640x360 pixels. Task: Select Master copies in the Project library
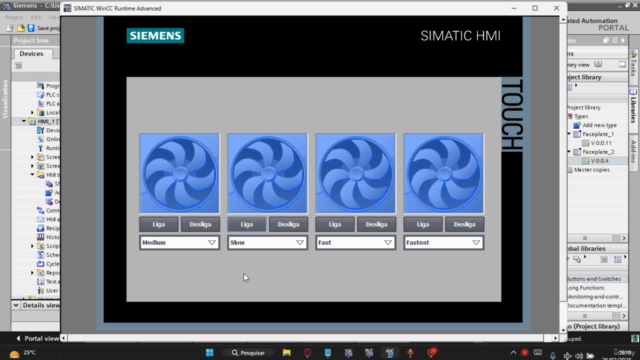(x=591, y=170)
